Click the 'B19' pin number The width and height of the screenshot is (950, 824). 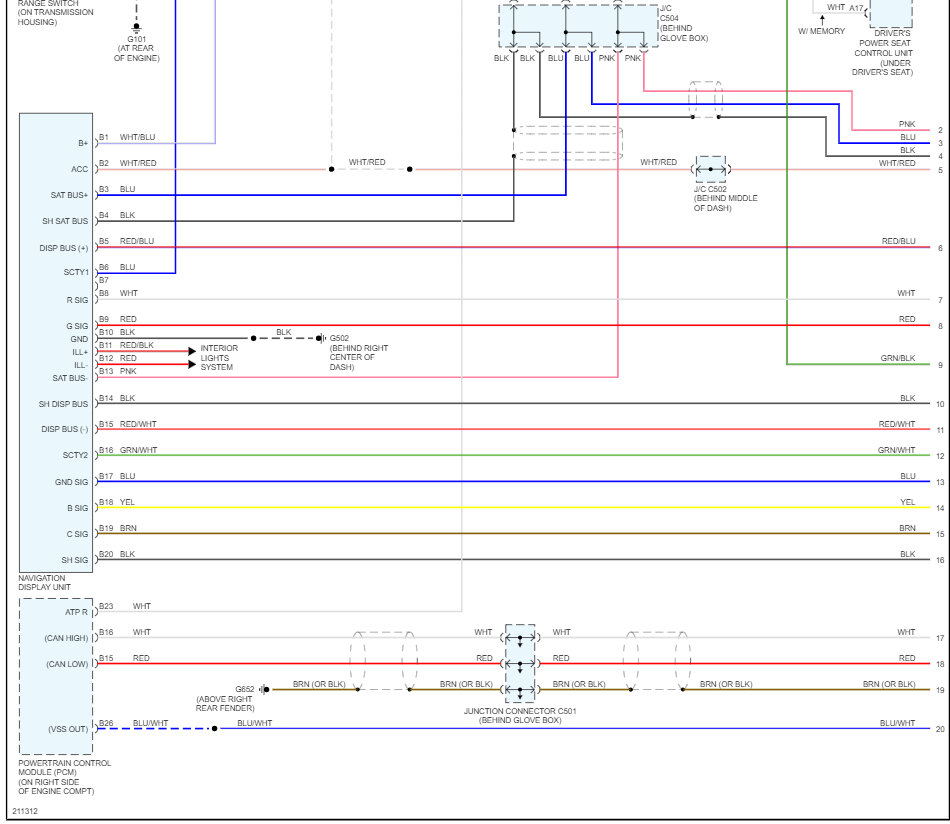[106, 528]
